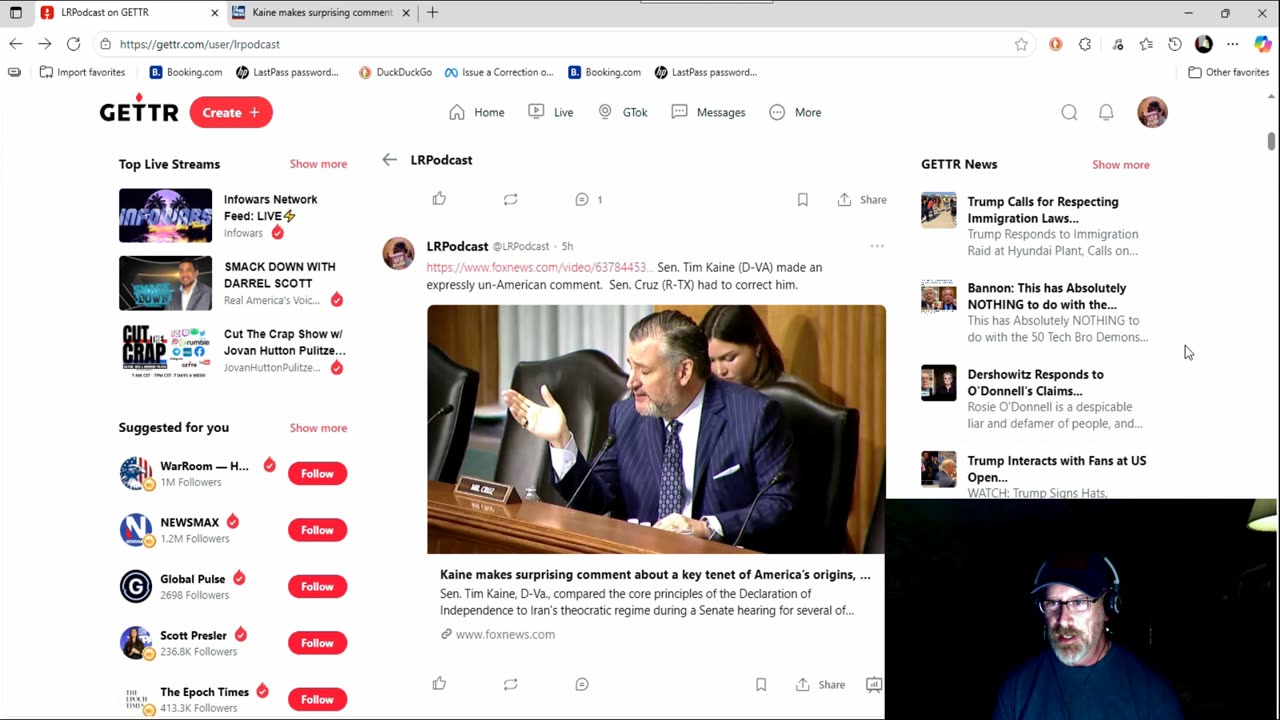Switch to the Kaine makes surprising comment tab

point(322,13)
